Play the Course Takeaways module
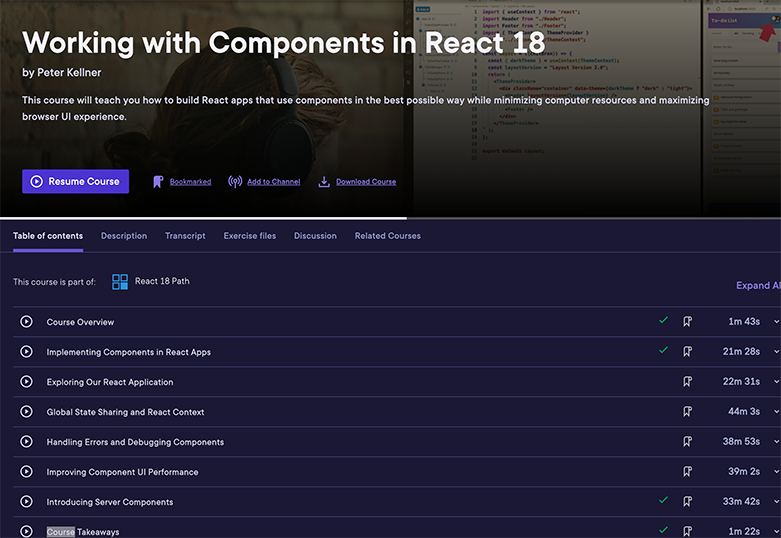The height and width of the screenshot is (538, 781). point(26,531)
